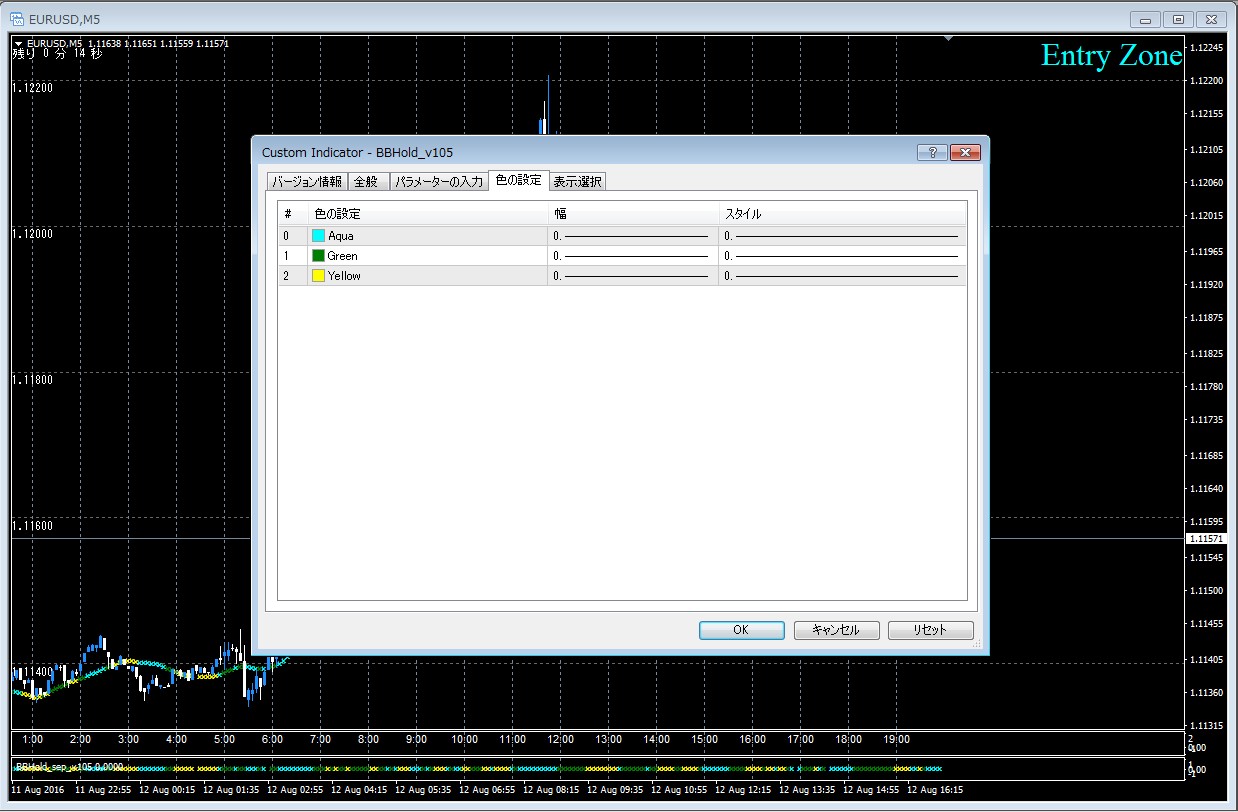Viewport: 1238px width, 812px height.
Task: Open line style selector for Aqua row
Action: pyautogui.click(x=842, y=236)
